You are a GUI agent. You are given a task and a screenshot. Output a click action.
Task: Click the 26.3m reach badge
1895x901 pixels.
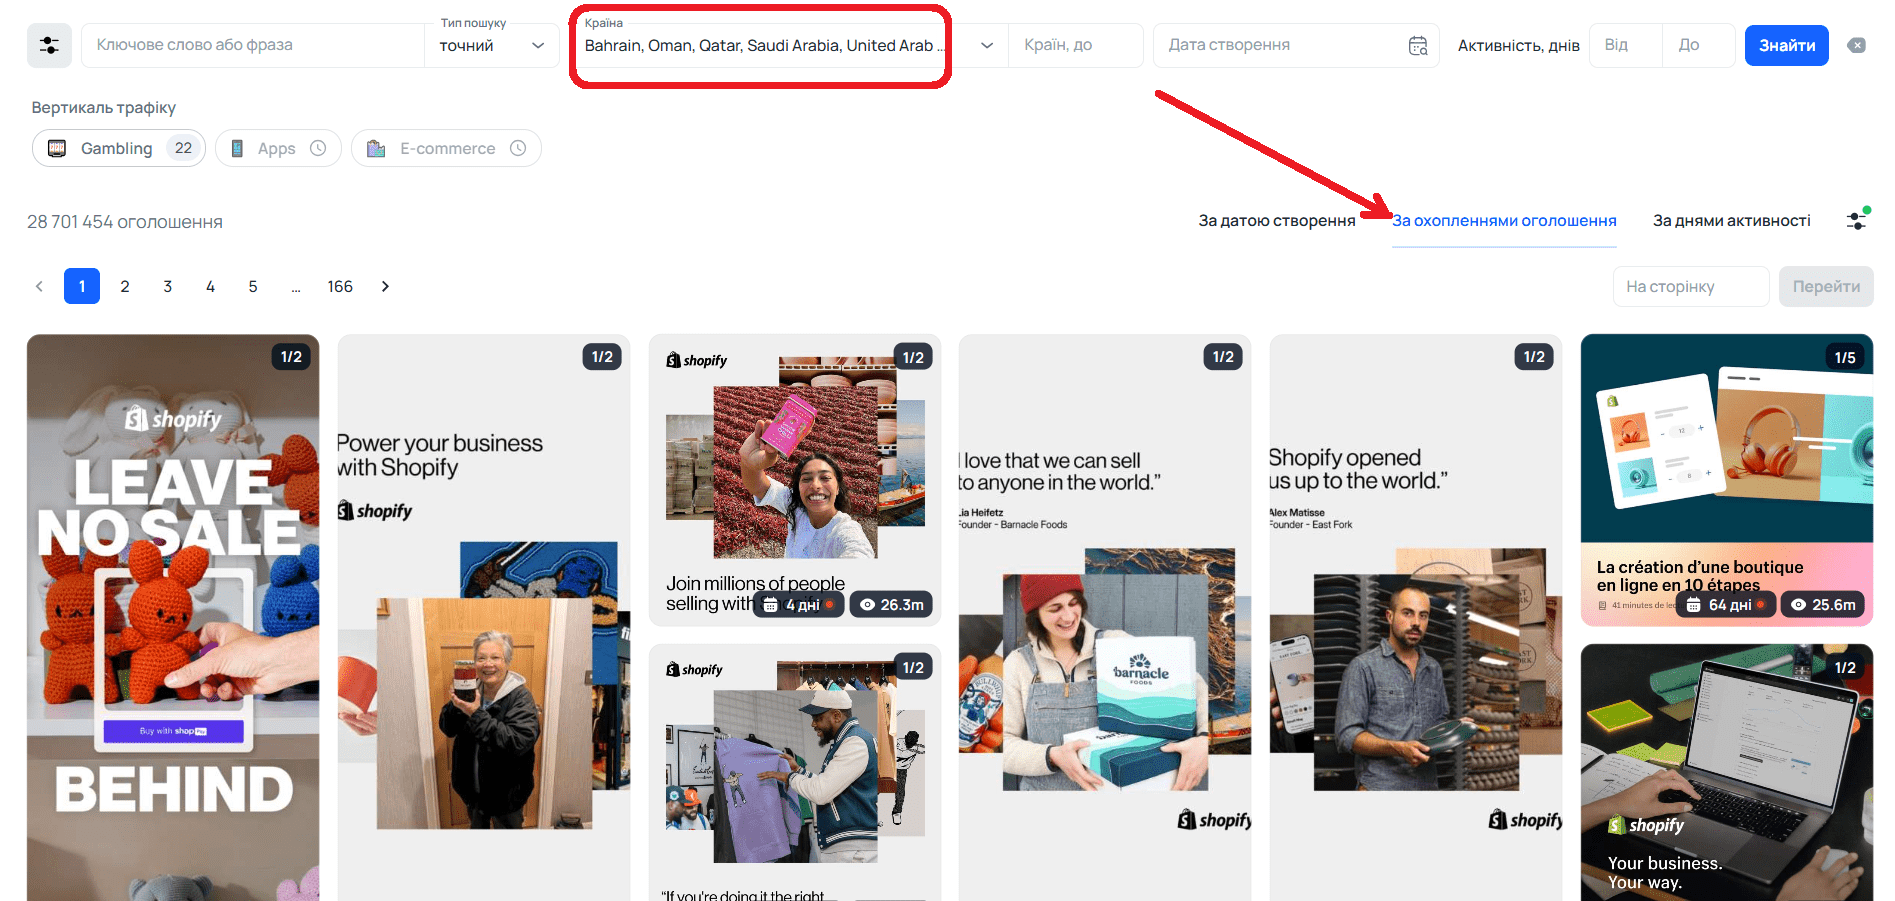pos(891,605)
